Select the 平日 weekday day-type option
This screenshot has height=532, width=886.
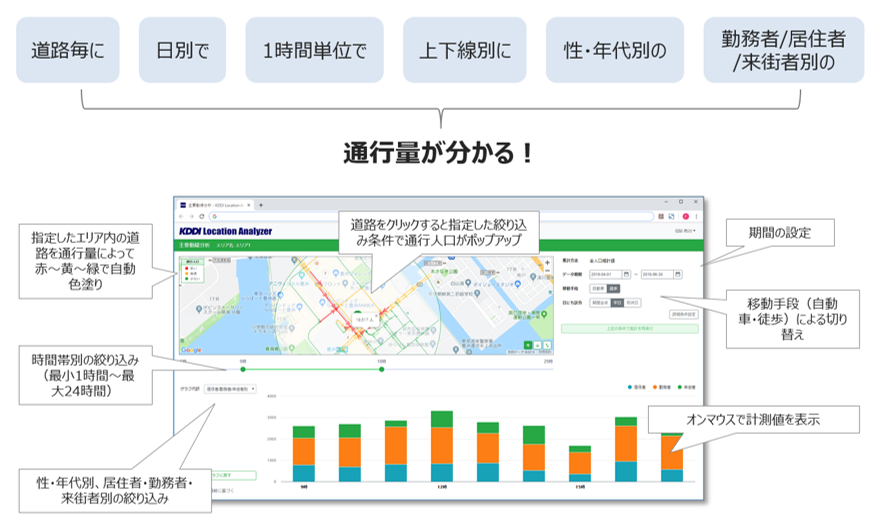pyautogui.click(x=617, y=303)
